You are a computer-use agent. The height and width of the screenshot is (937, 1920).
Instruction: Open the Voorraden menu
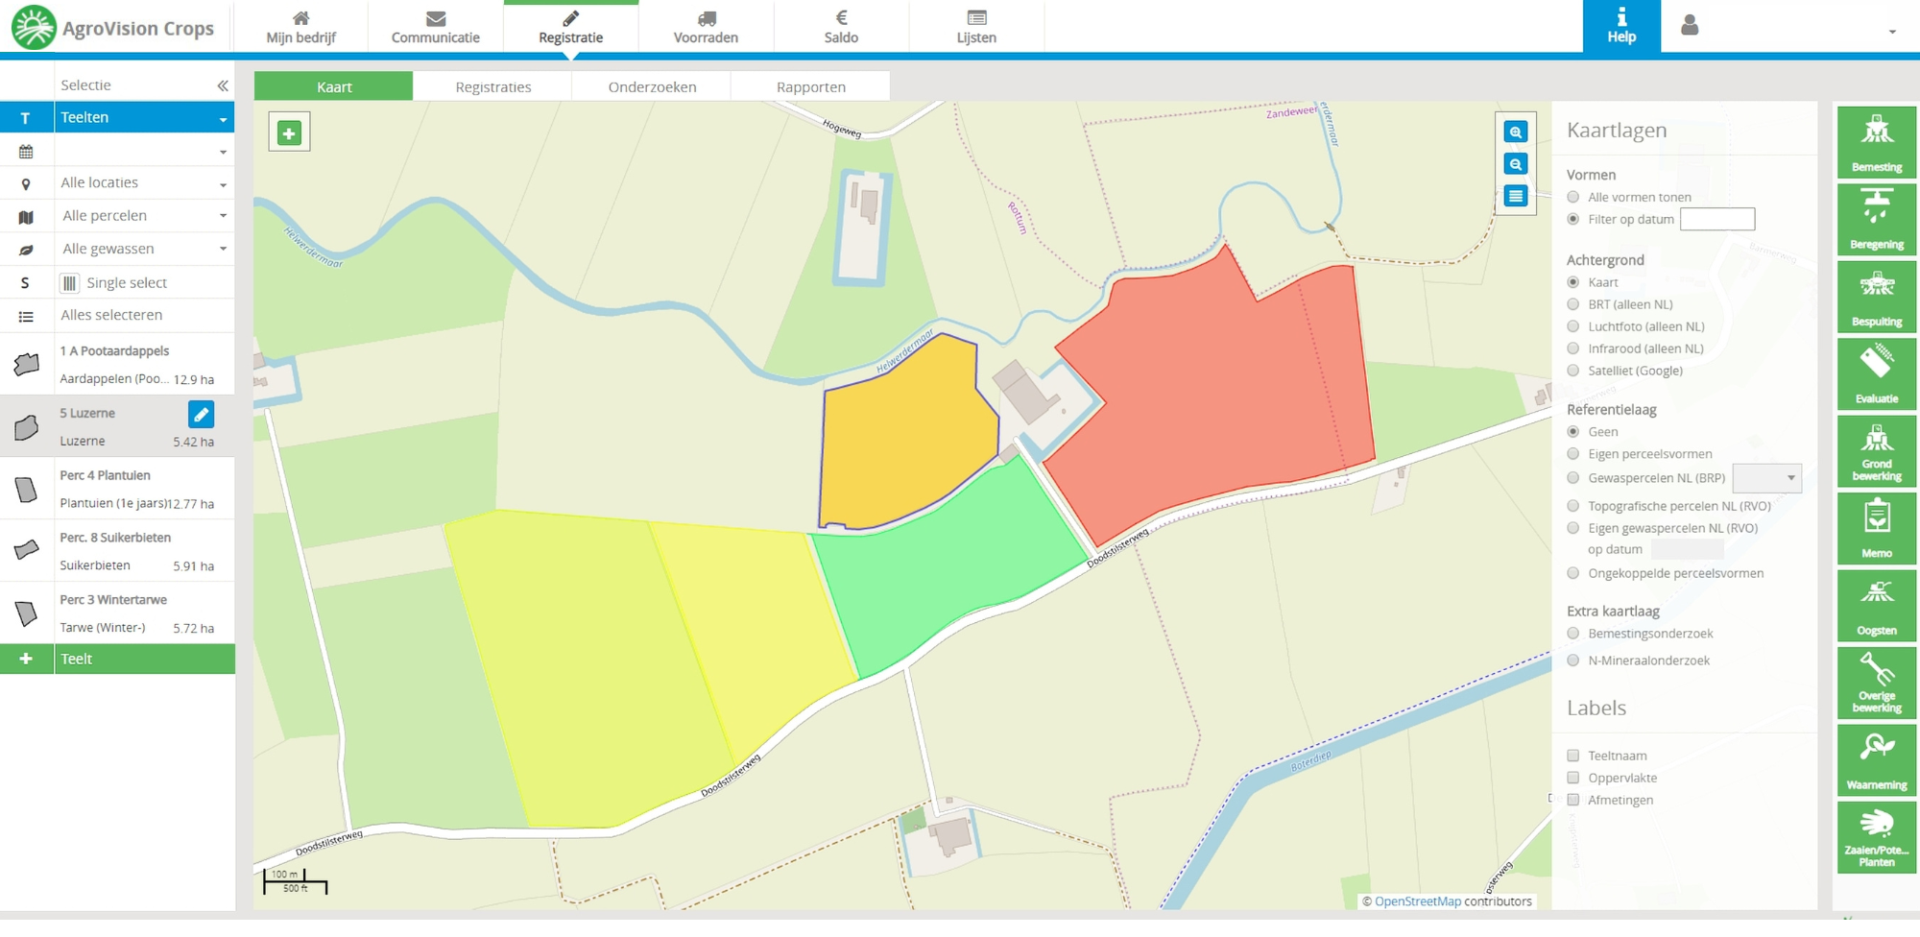706,27
